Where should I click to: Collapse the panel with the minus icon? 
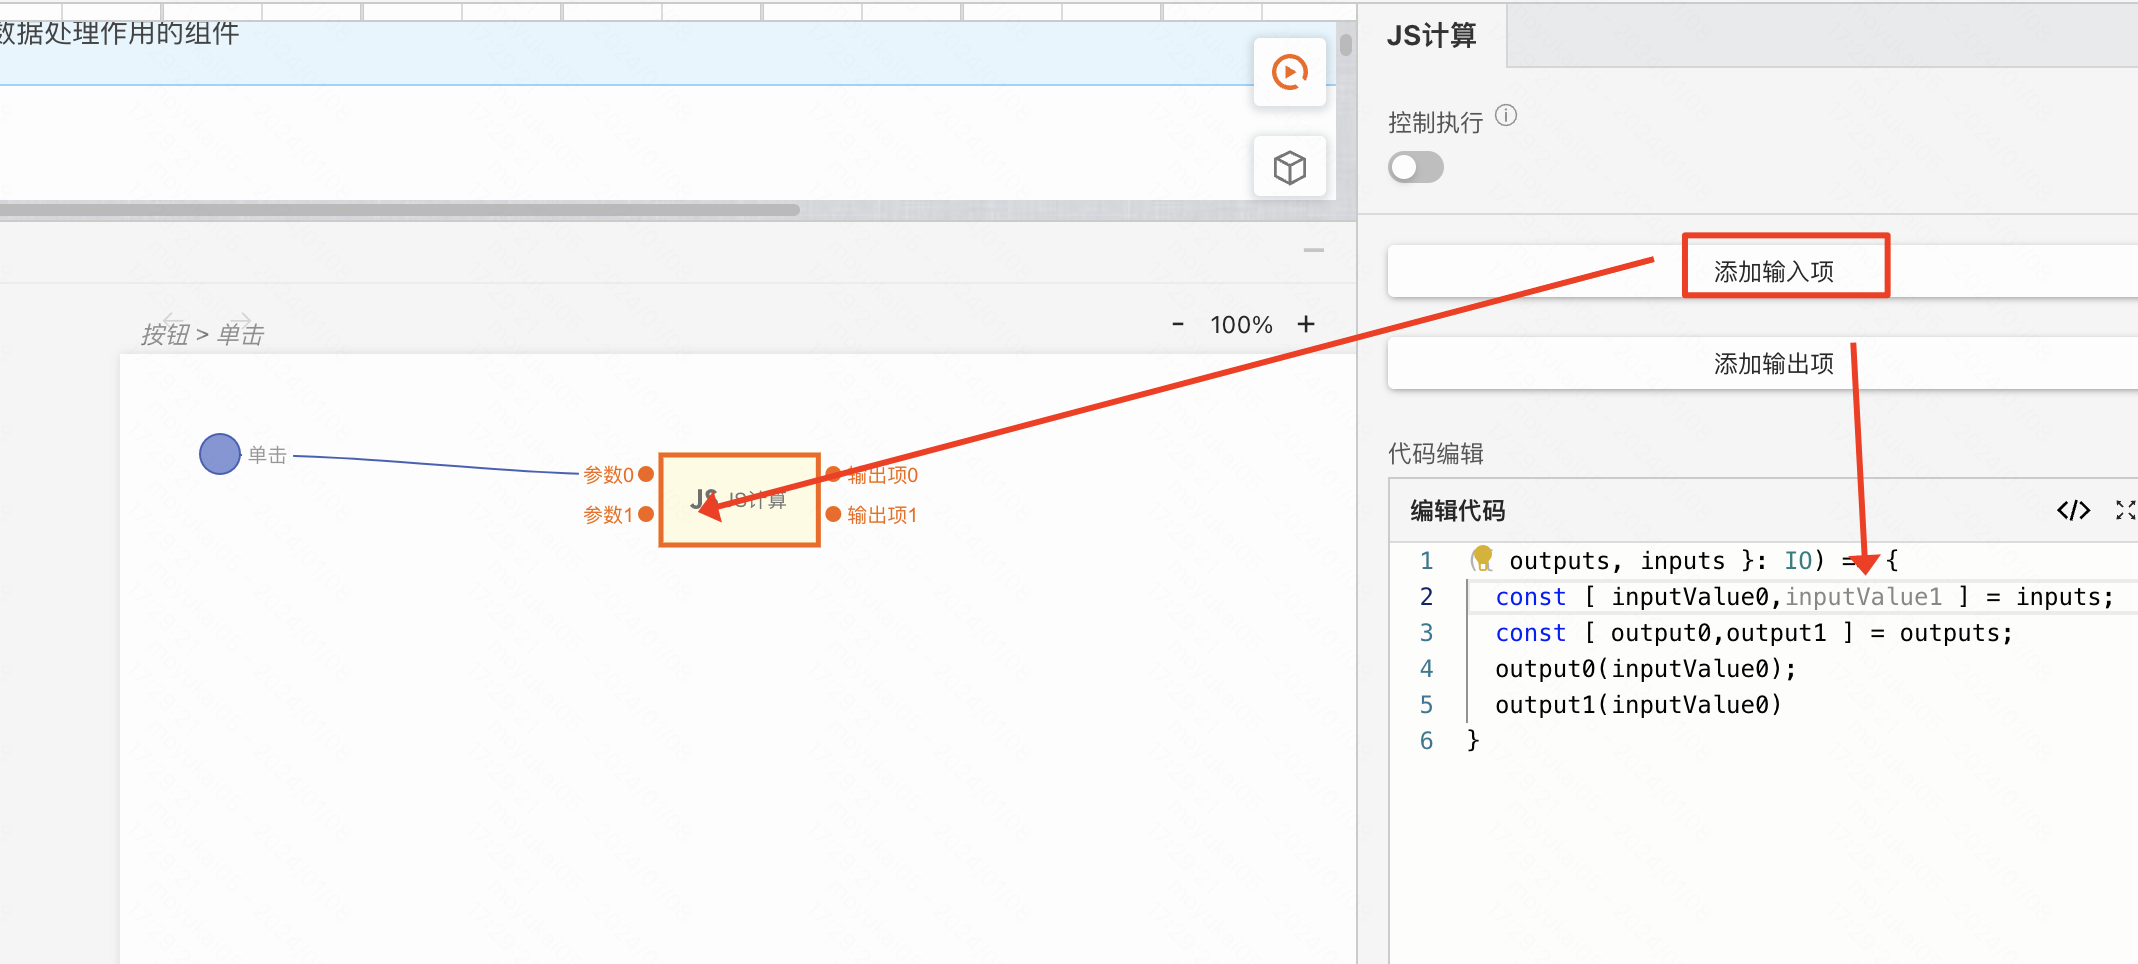tap(1314, 250)
